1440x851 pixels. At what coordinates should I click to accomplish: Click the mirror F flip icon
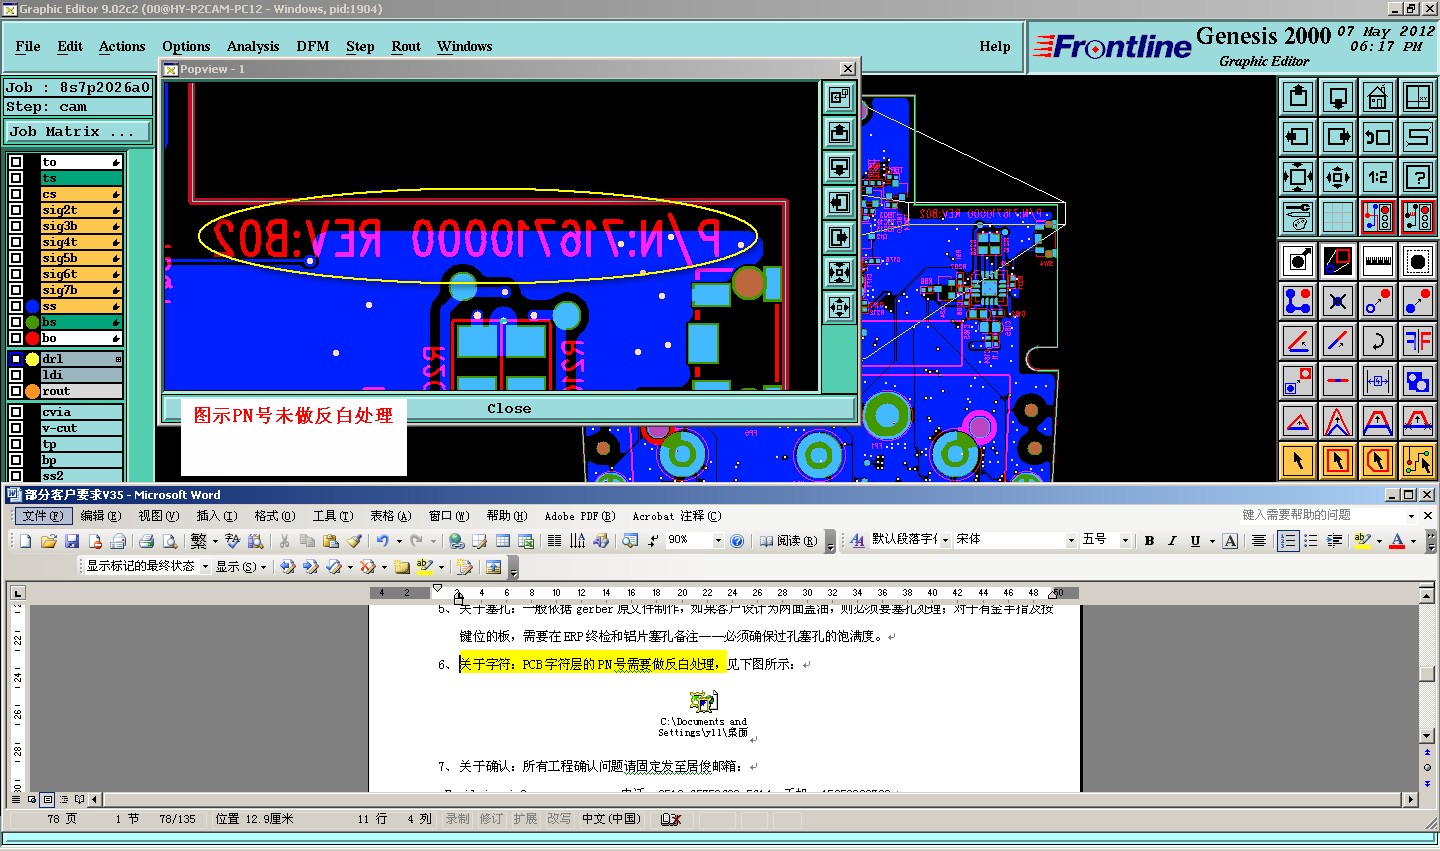pyautogui.click(x=1418, y=341)
